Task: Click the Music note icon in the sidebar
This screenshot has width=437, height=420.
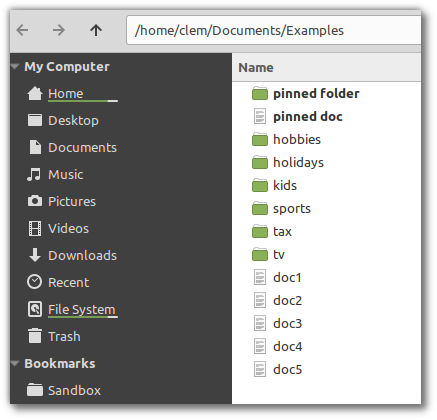Action: tap(34, 174)
